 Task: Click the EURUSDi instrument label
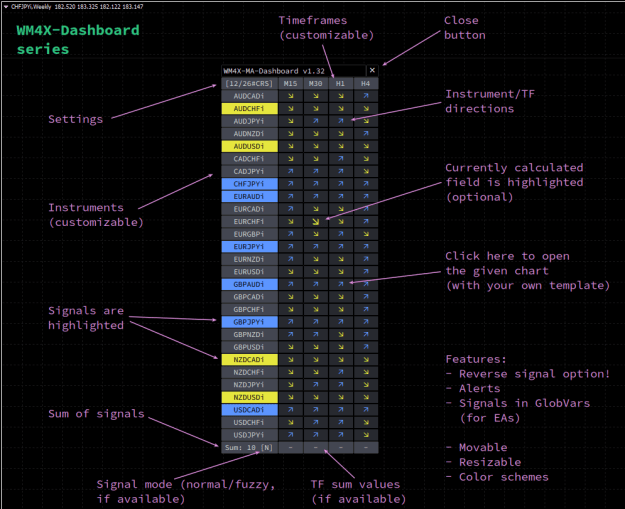250,272
